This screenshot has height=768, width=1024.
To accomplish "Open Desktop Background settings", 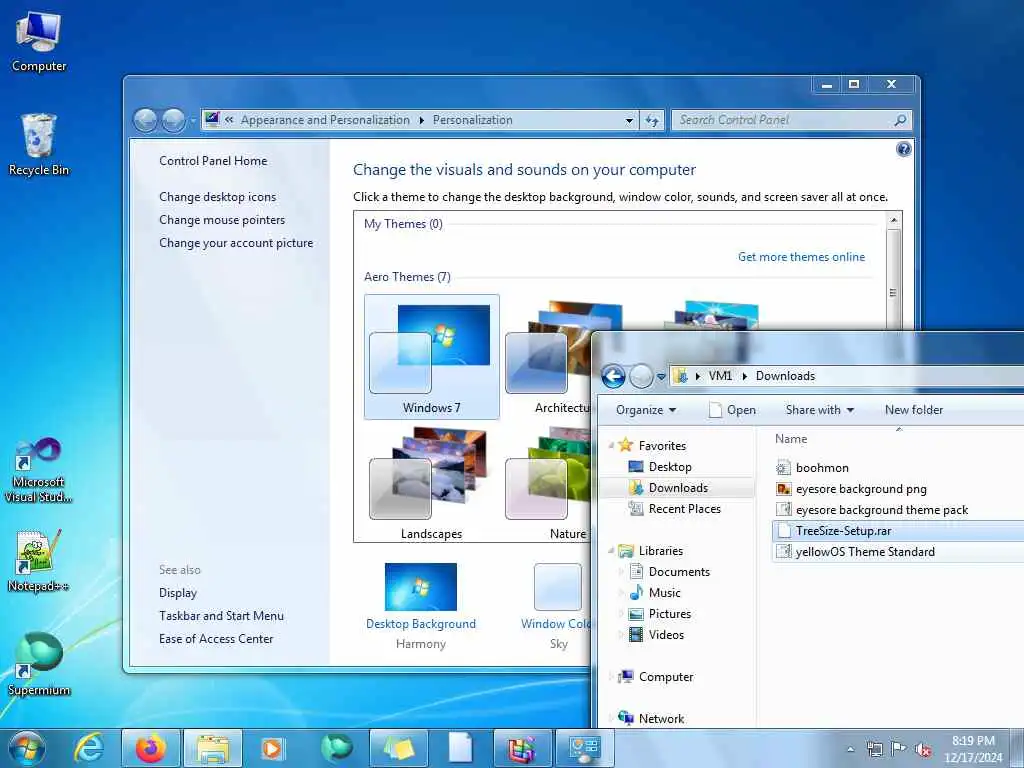I will [421, 605].
